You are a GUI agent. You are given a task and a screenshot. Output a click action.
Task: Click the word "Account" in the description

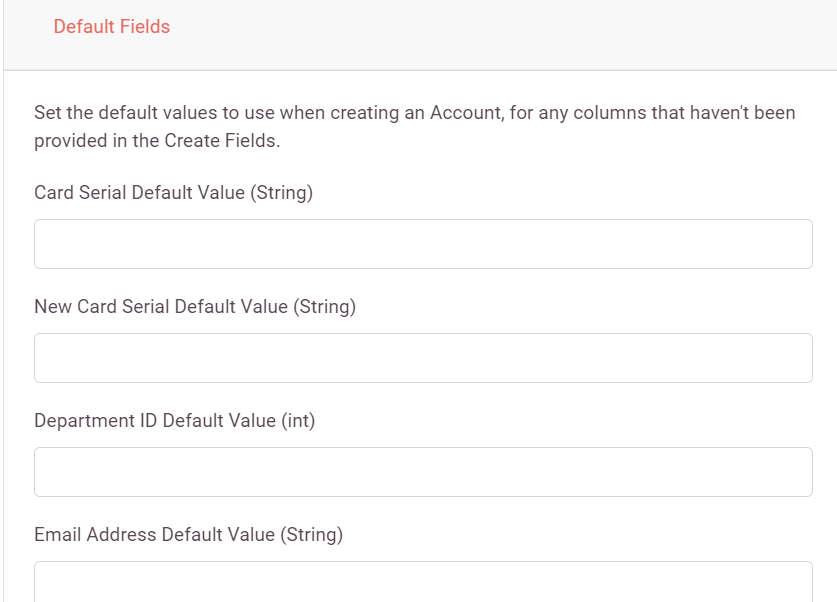coord(465,113)
